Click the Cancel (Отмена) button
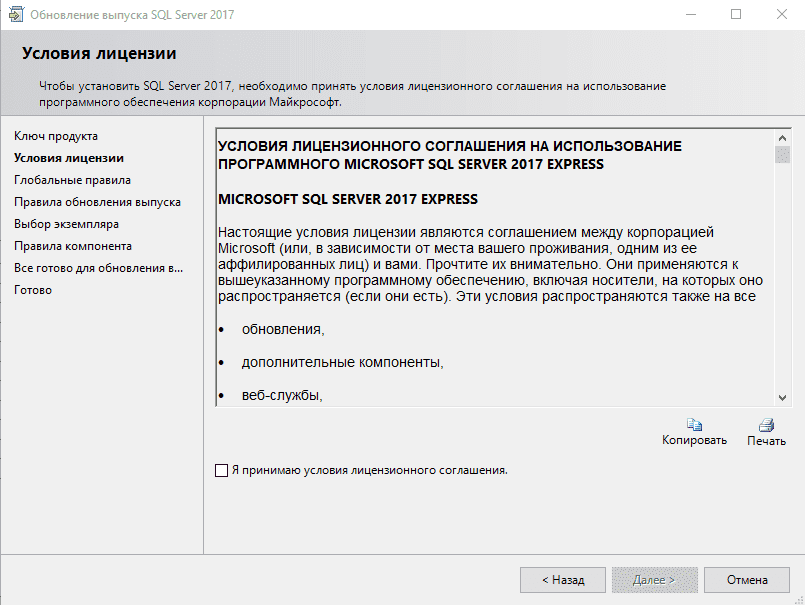This screenshot has height=605, width=805. [x=747, y=579]
